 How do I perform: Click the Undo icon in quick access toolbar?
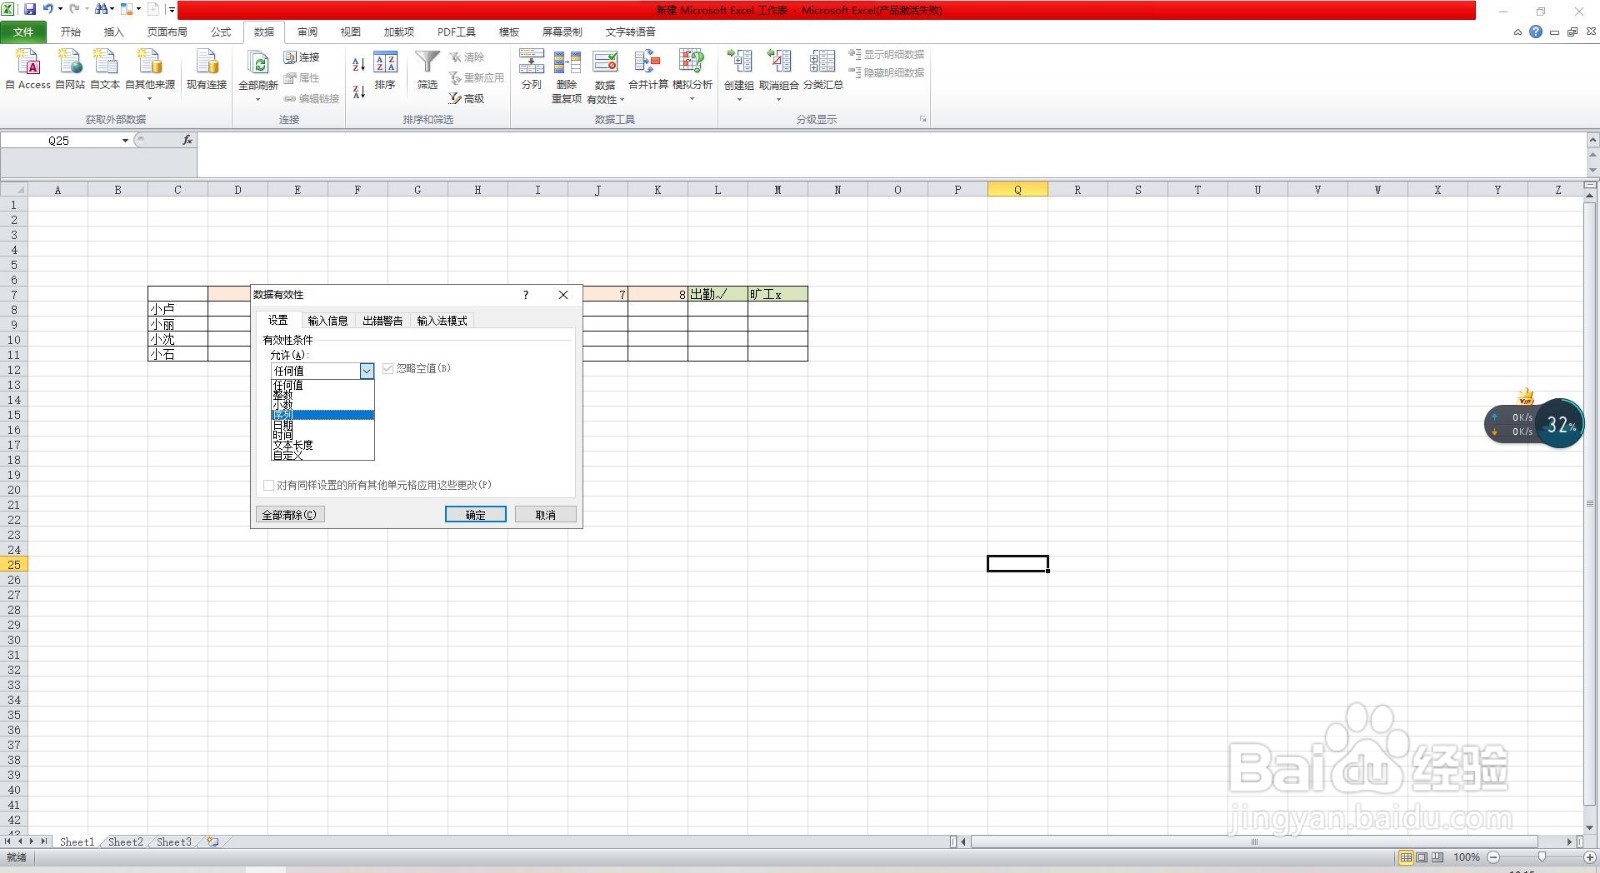[x=47, y=9]
